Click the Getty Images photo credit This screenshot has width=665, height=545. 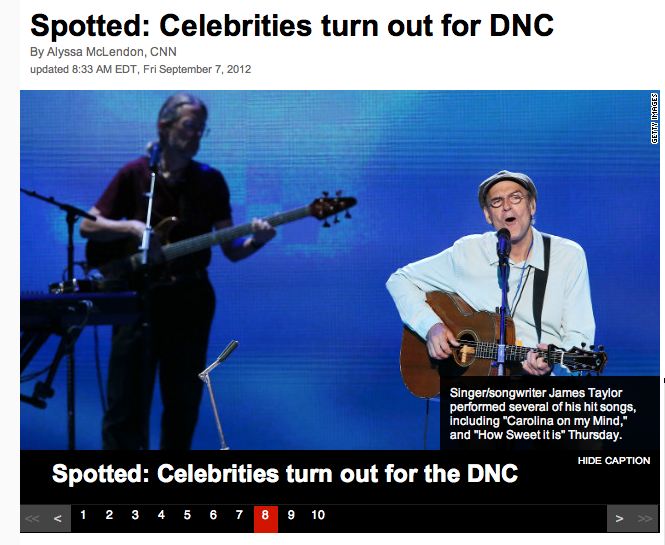(x=655, y=118)
